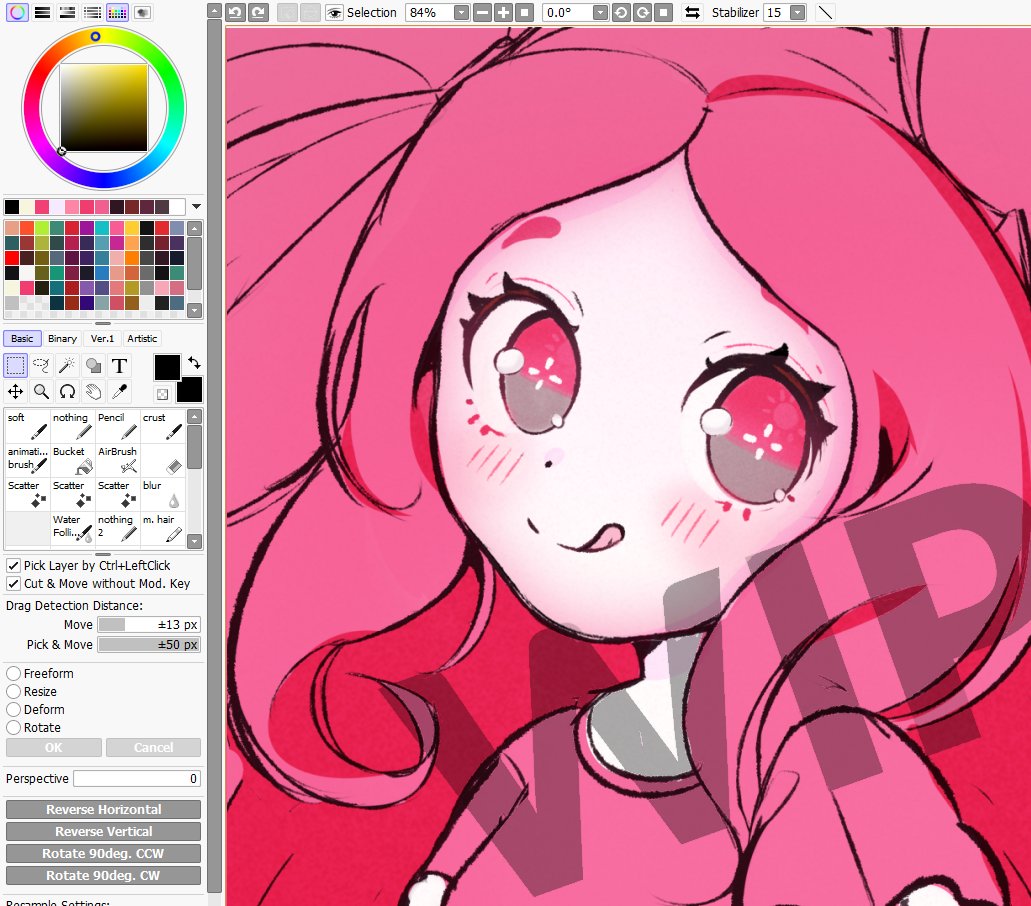Click the Move drag distance slider

[x=149, y=625]
